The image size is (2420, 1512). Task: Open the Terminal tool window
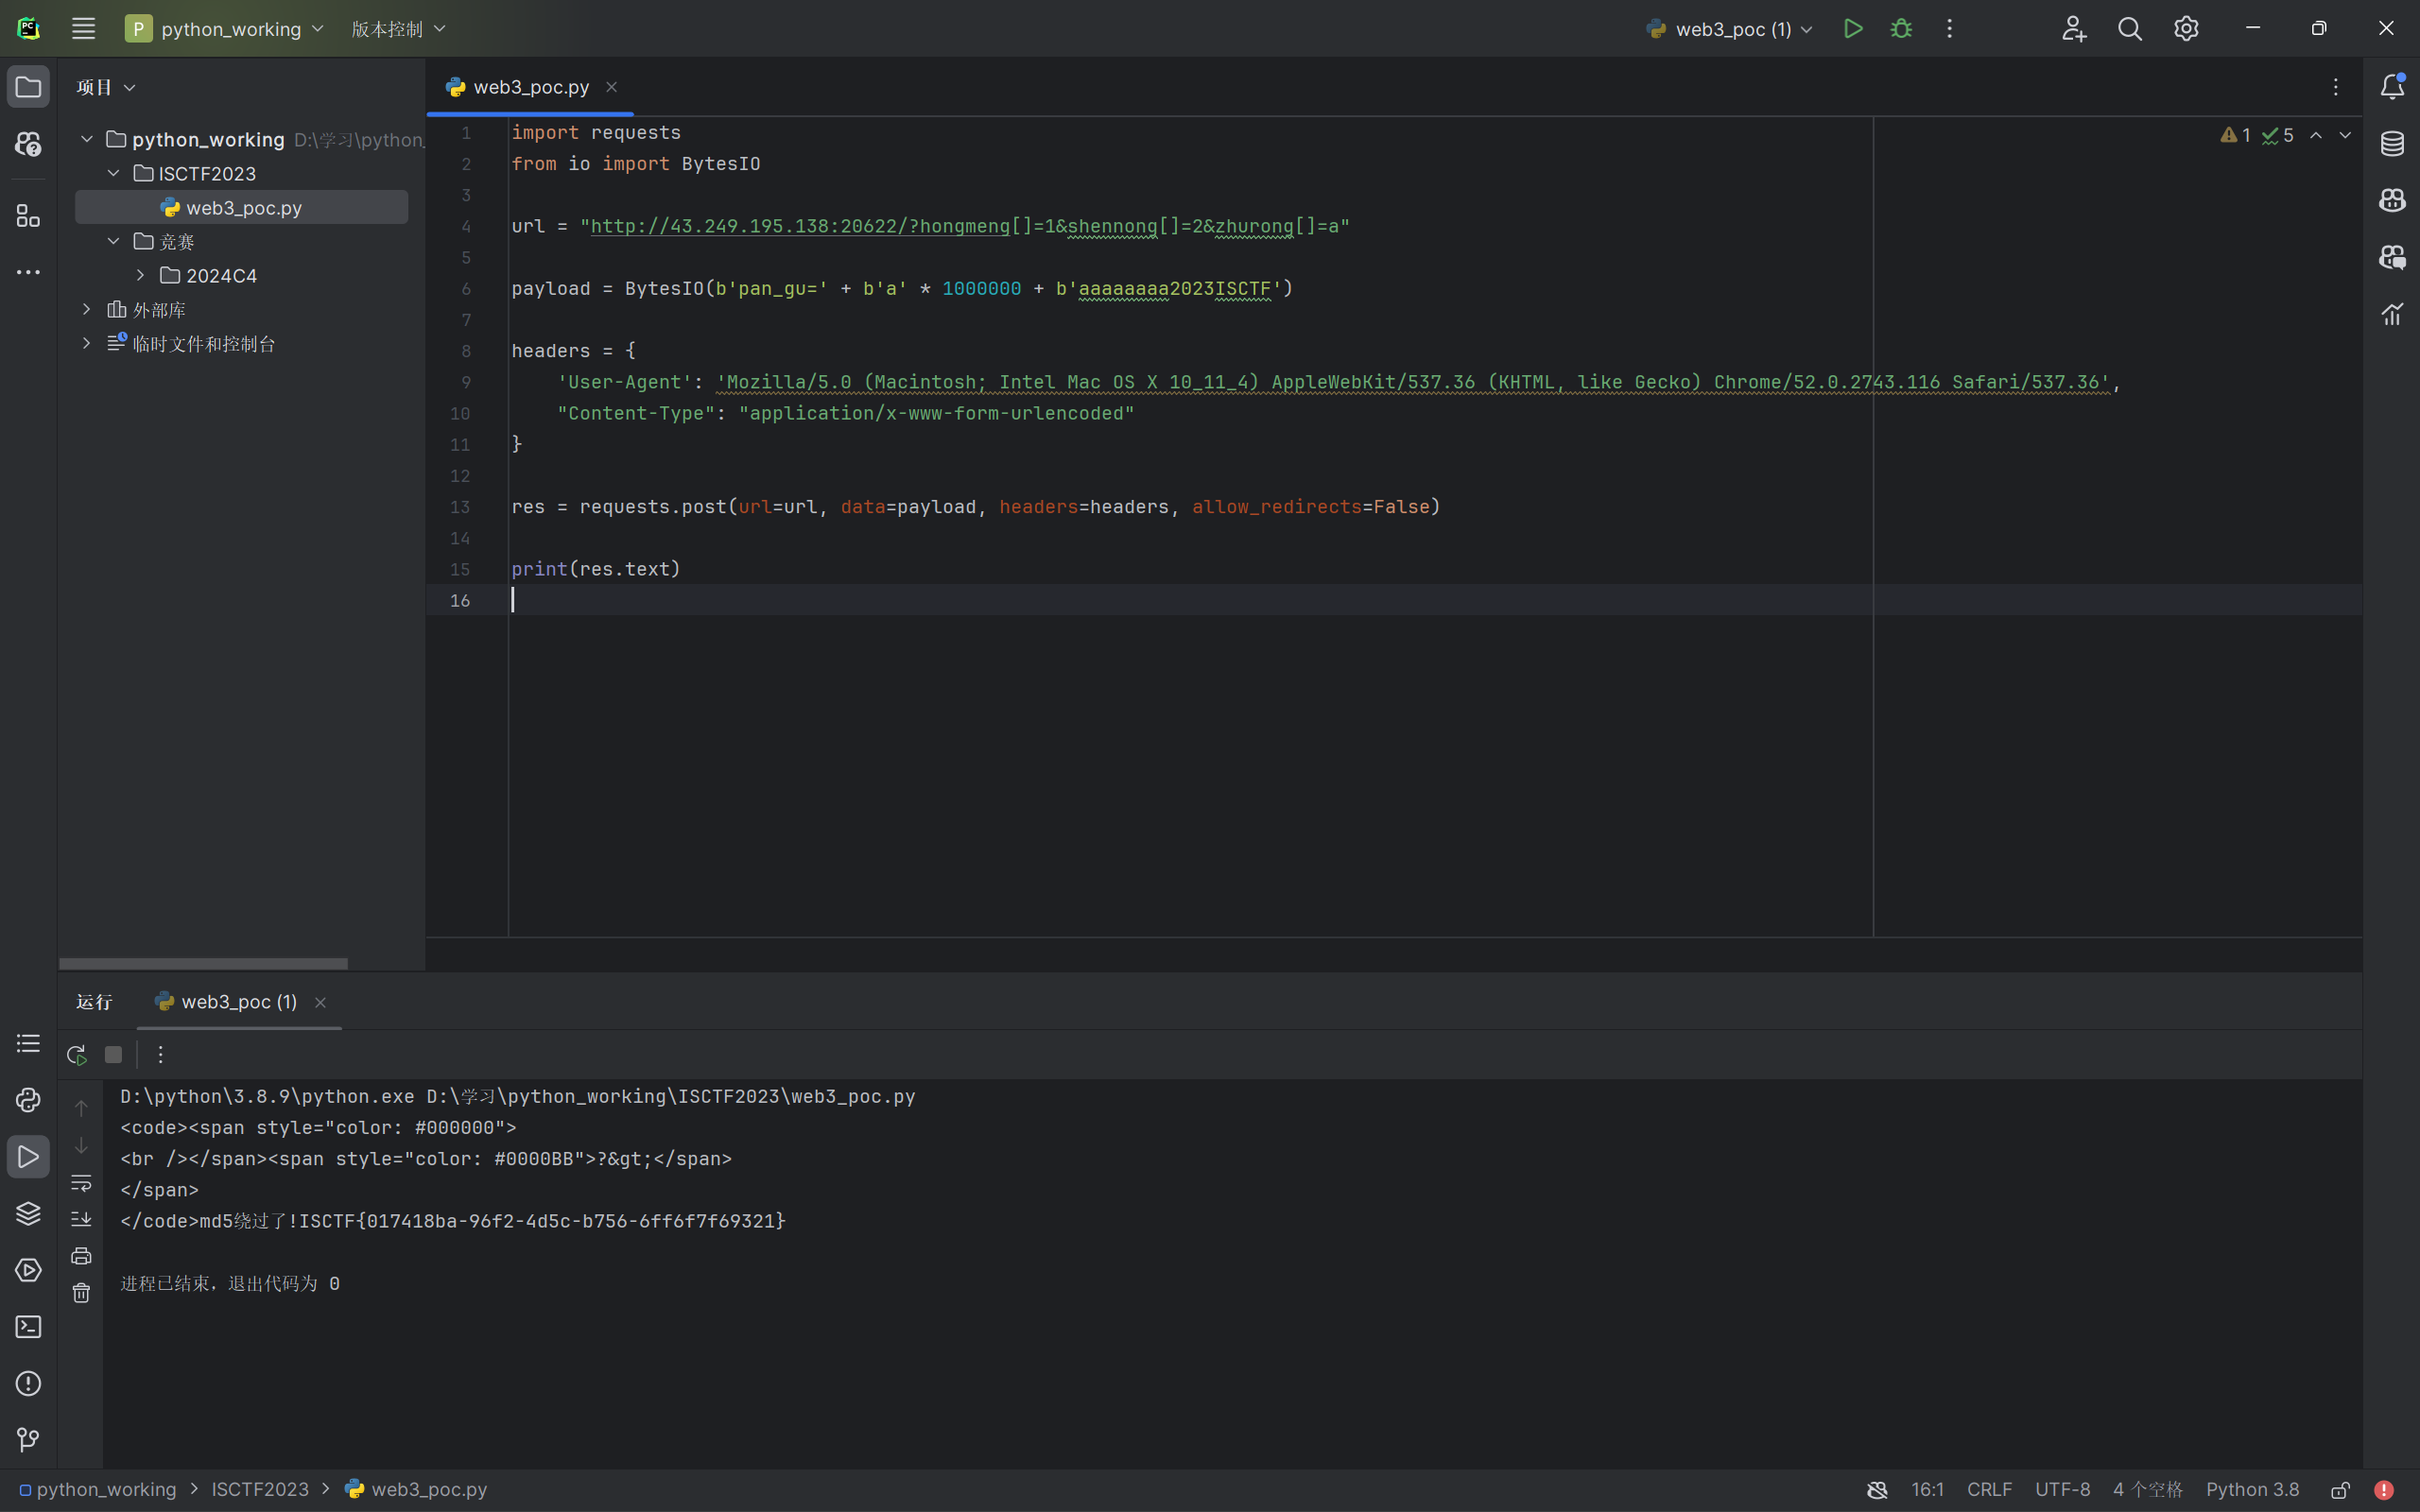(28, 1327)
